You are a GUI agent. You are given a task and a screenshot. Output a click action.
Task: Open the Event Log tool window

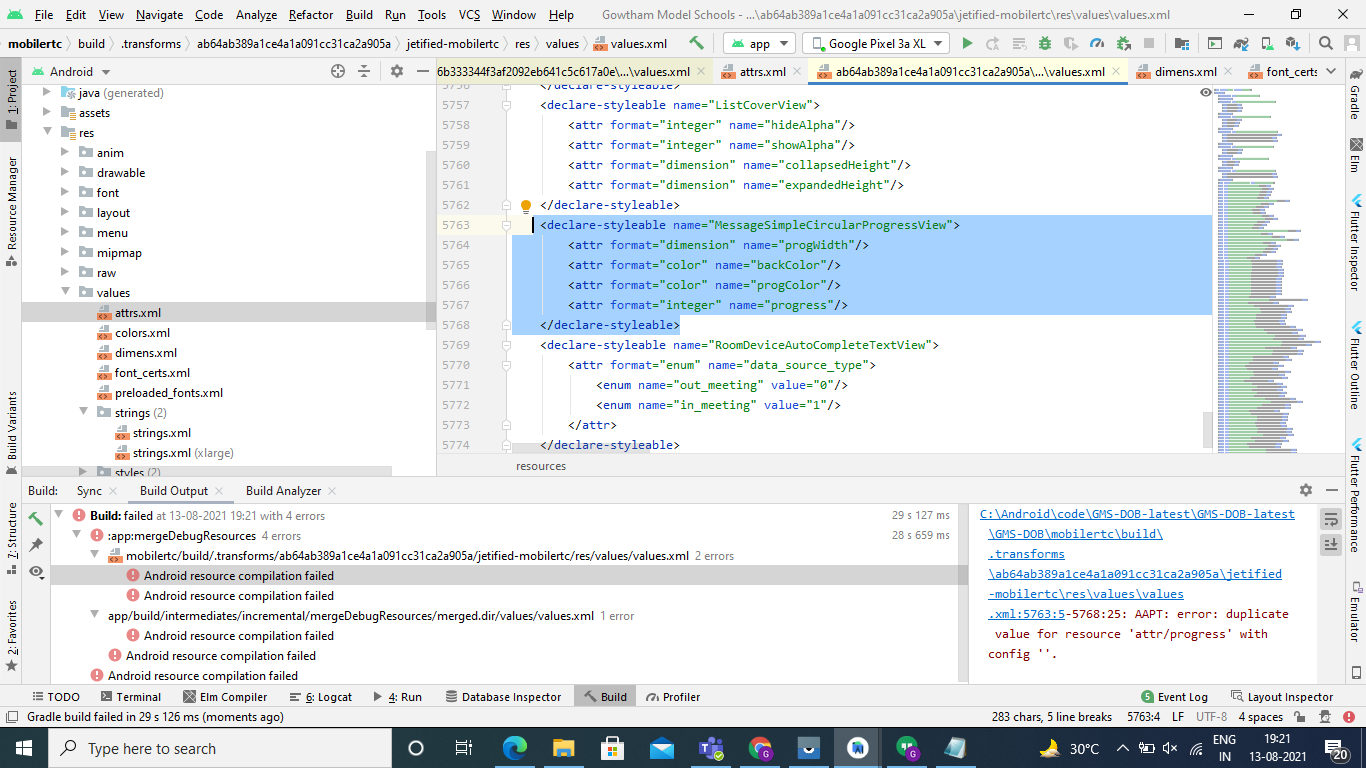pyautogui.click(x=1174, y=697)
